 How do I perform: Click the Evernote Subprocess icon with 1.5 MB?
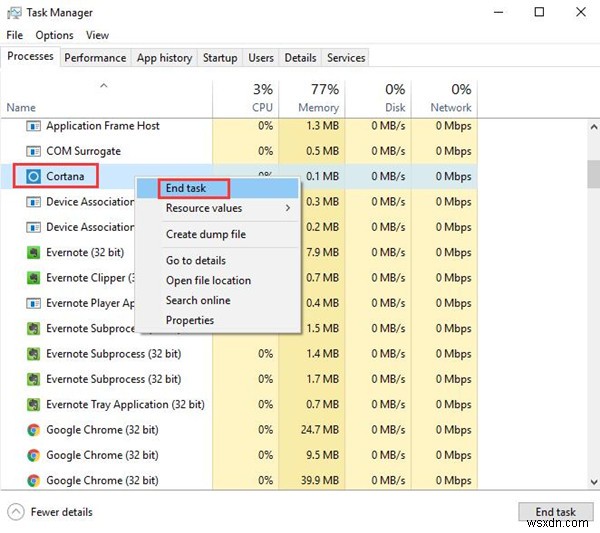pos(33,329)
